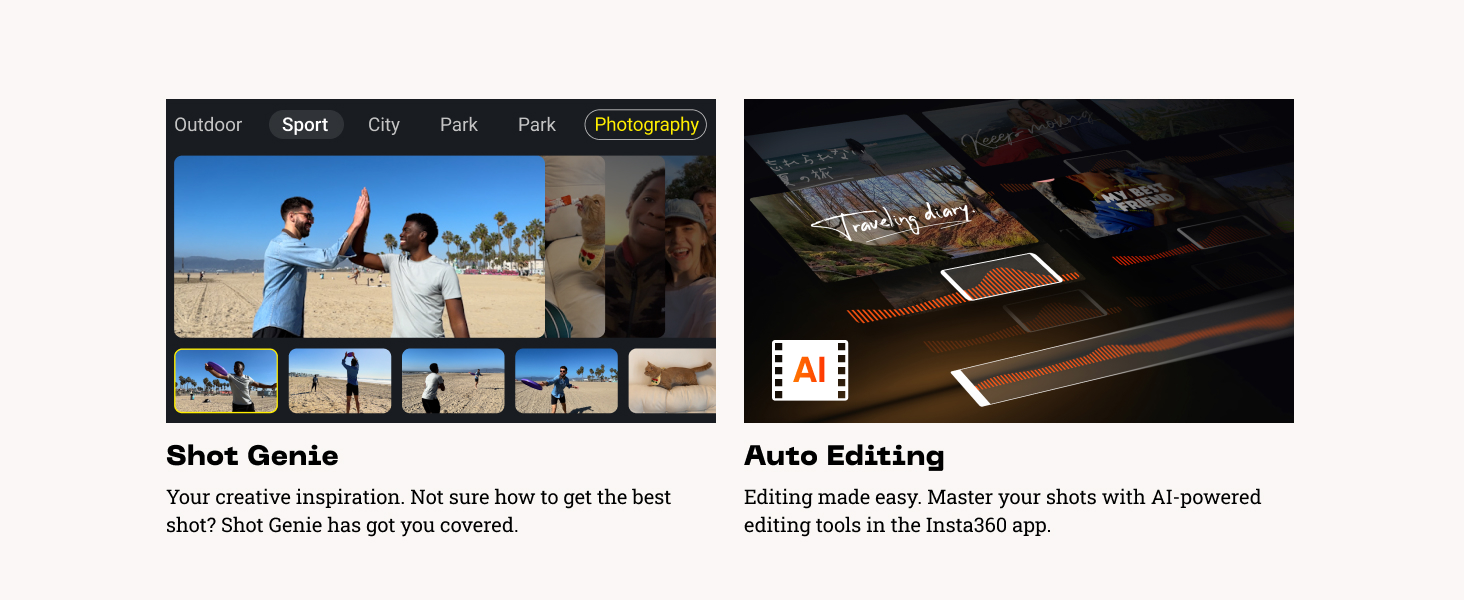The height and width of the screenshot is (600, 1464).
Task: Open the City category tab
Action: coord(384,125)
